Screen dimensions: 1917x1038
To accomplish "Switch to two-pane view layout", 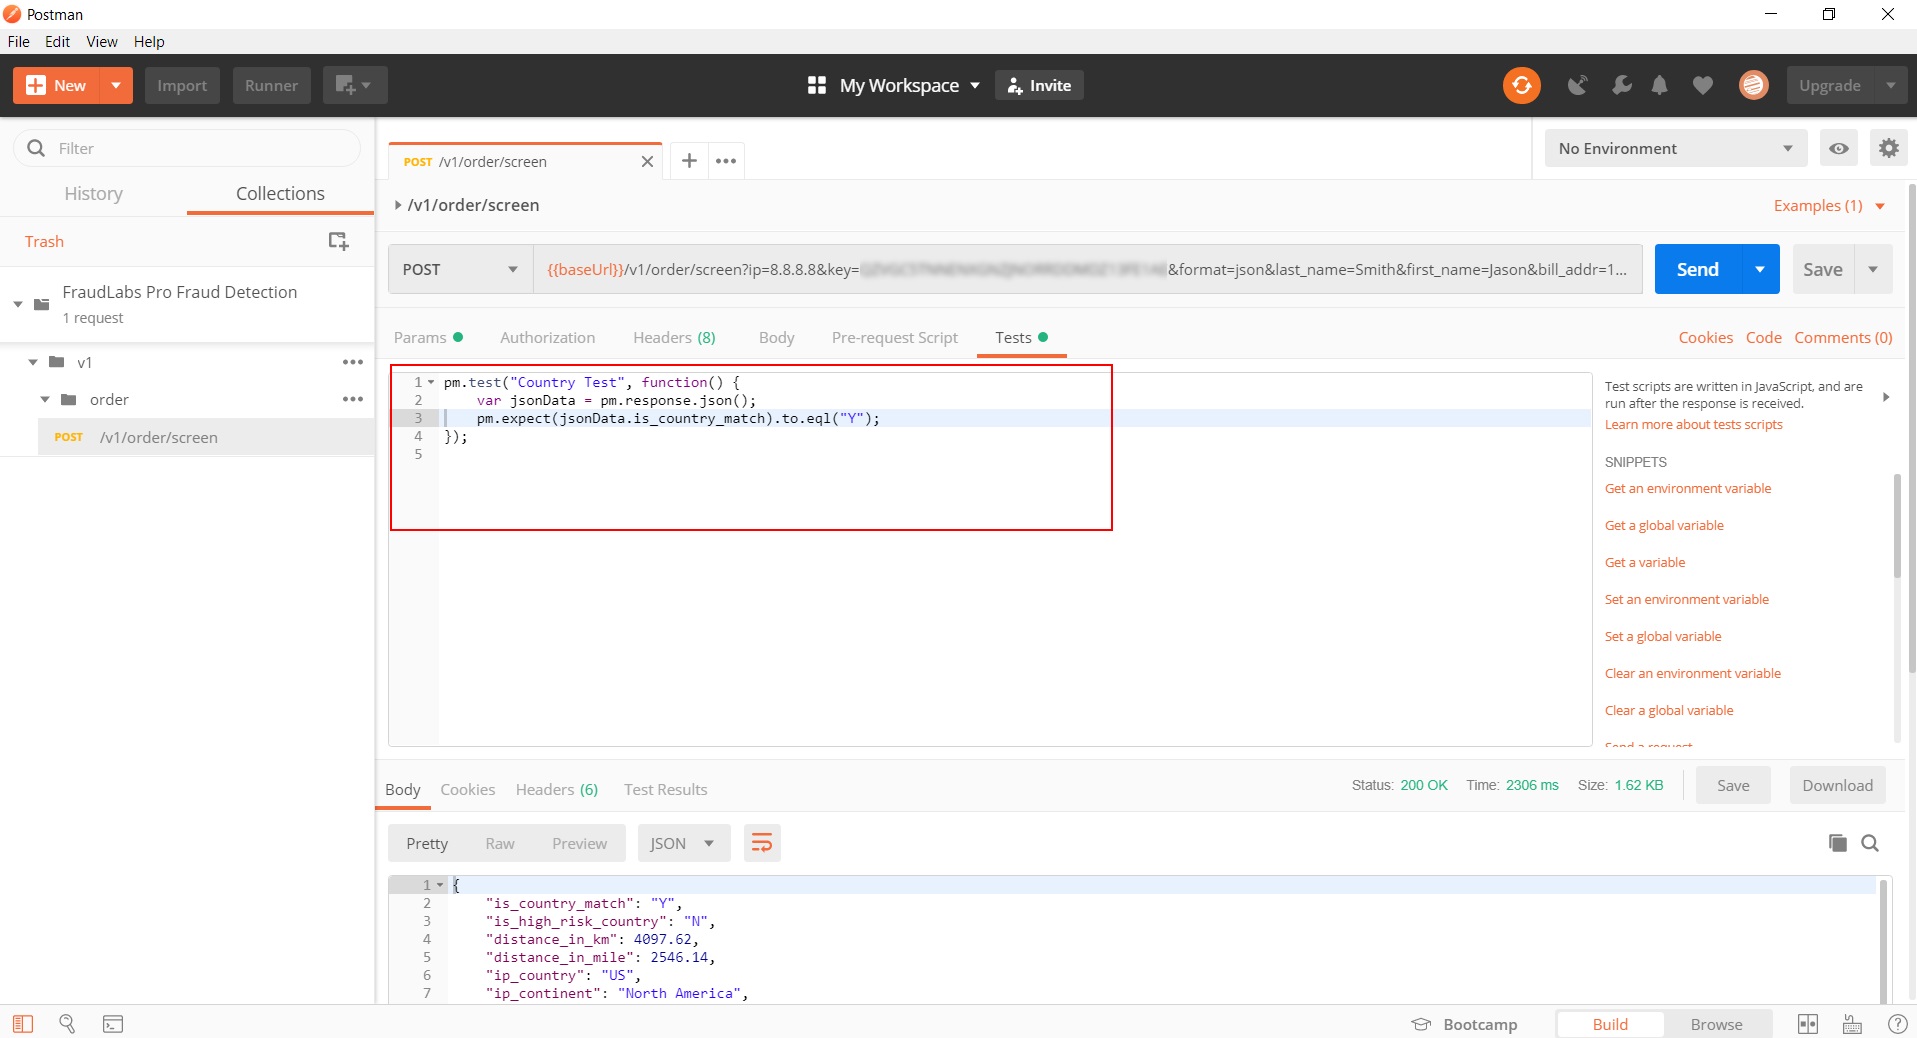I will pyautogui.click(x=1808, y=1023).
